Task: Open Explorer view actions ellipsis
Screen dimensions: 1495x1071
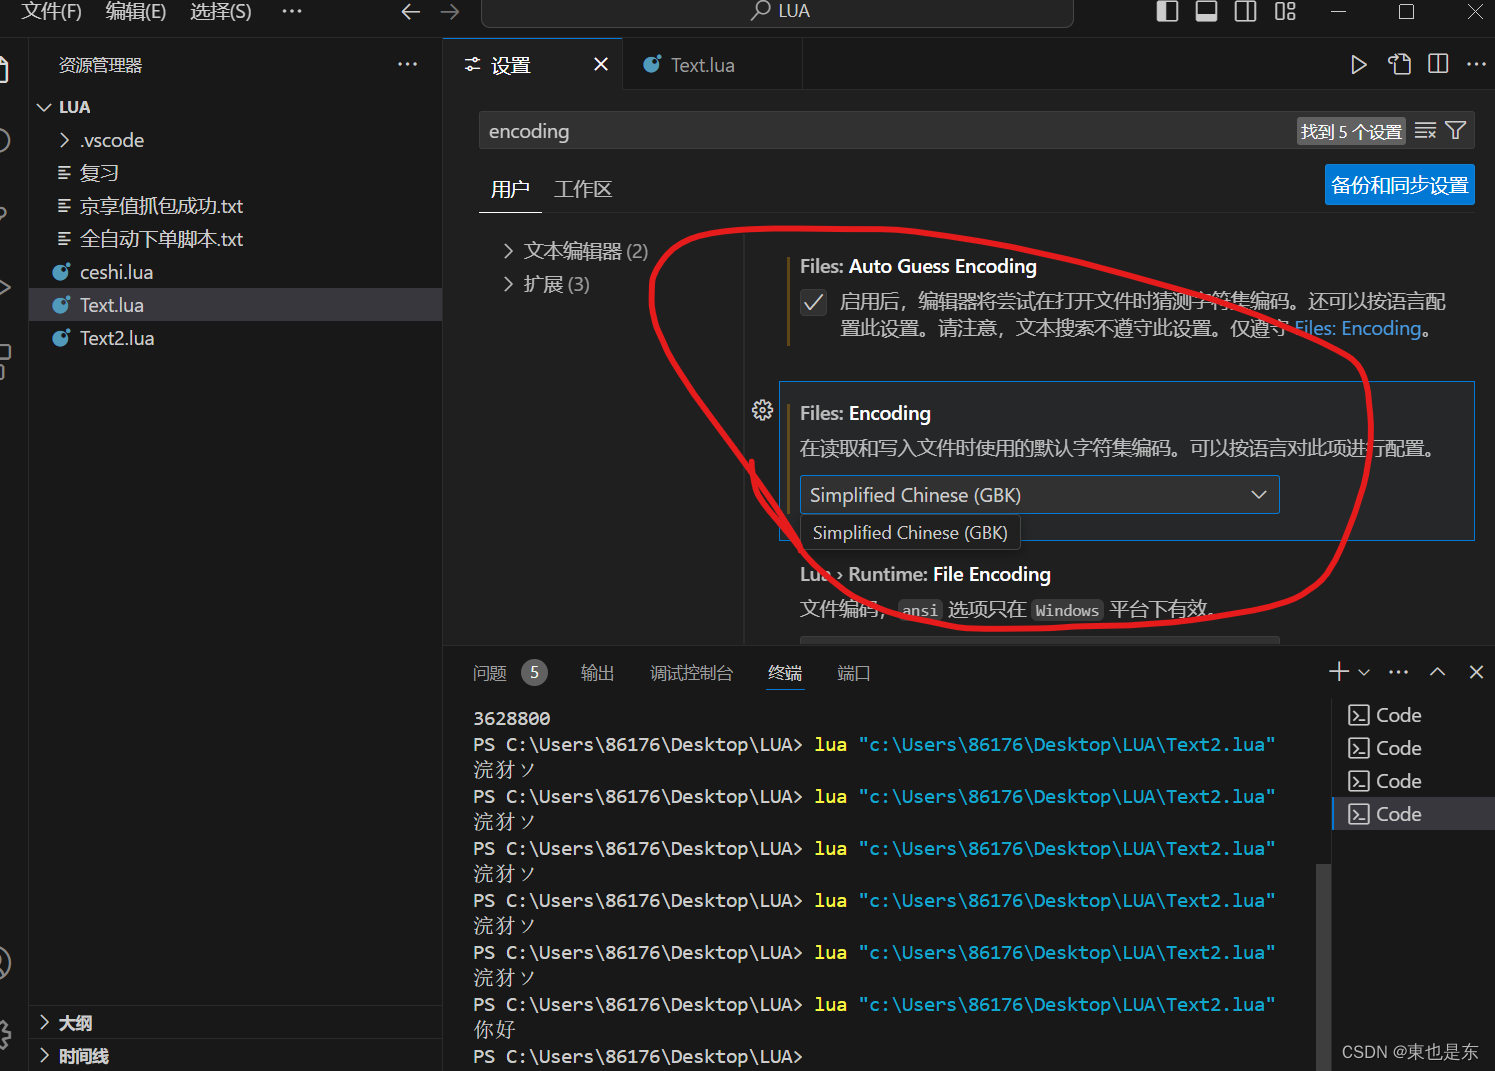Action: pos(407,64)
